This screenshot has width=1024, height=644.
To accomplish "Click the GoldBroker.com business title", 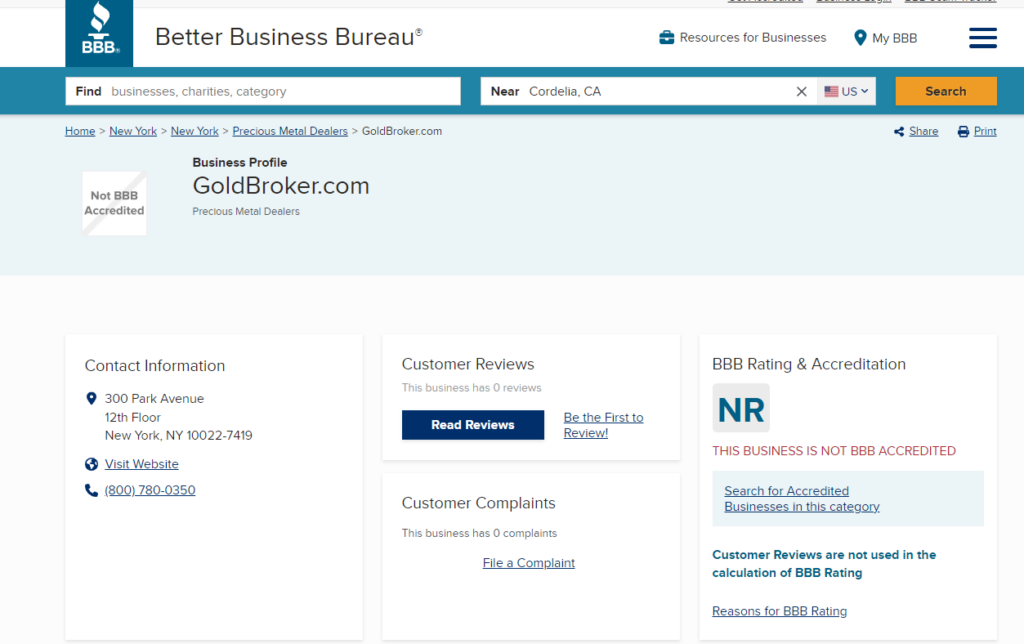I will pyautogui.click(x=281, y=186).
